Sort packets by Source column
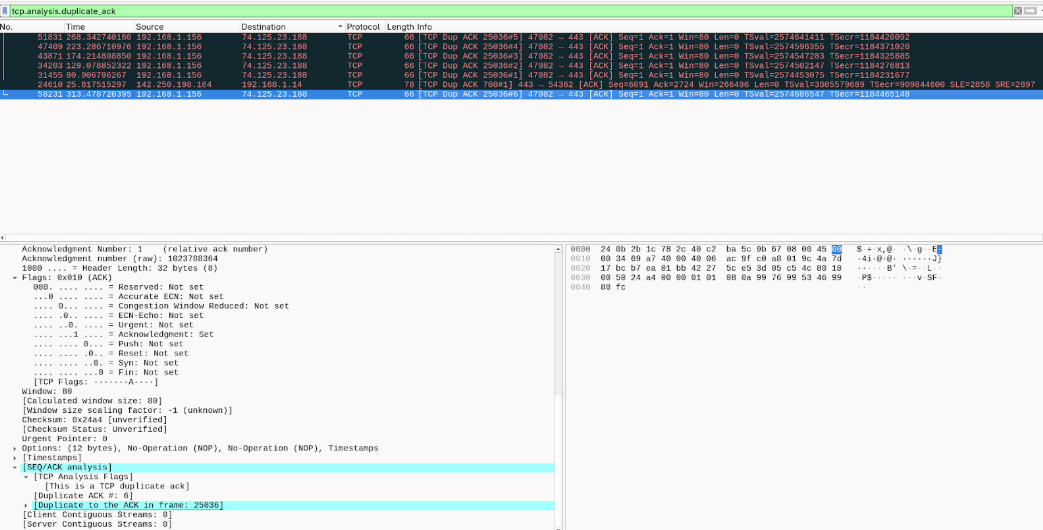This screenshot has height=530, width=1043. click(186, 27)
